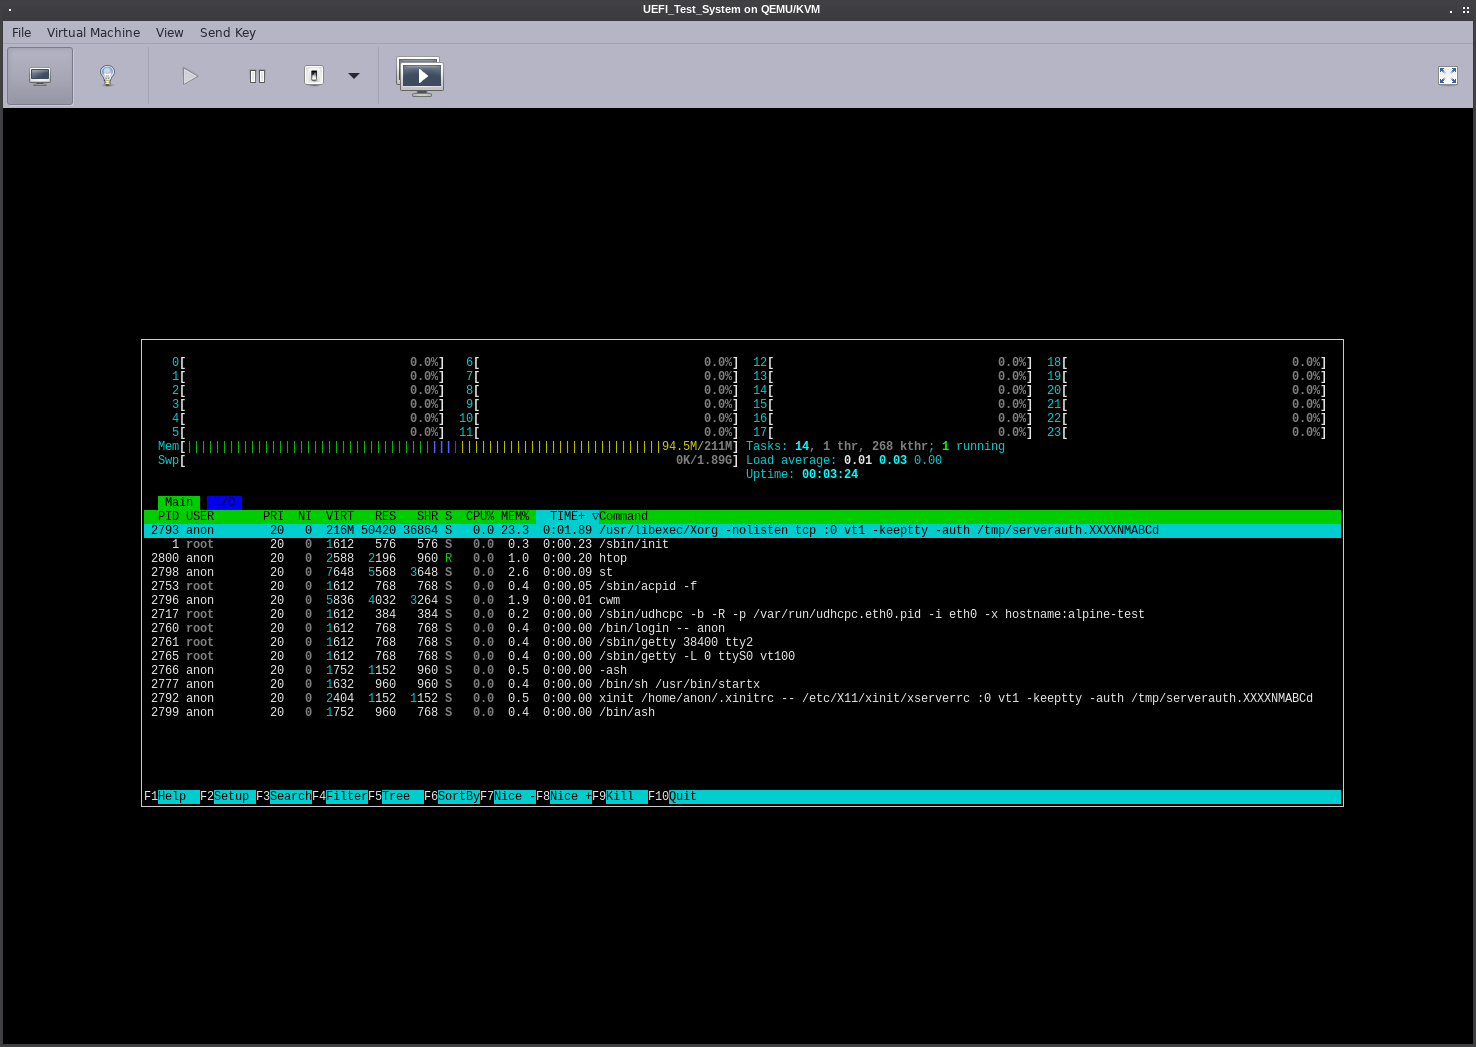1476x1047 pixels.
Task: Select the /sbin/init process row
Action: tap(742, 545)
